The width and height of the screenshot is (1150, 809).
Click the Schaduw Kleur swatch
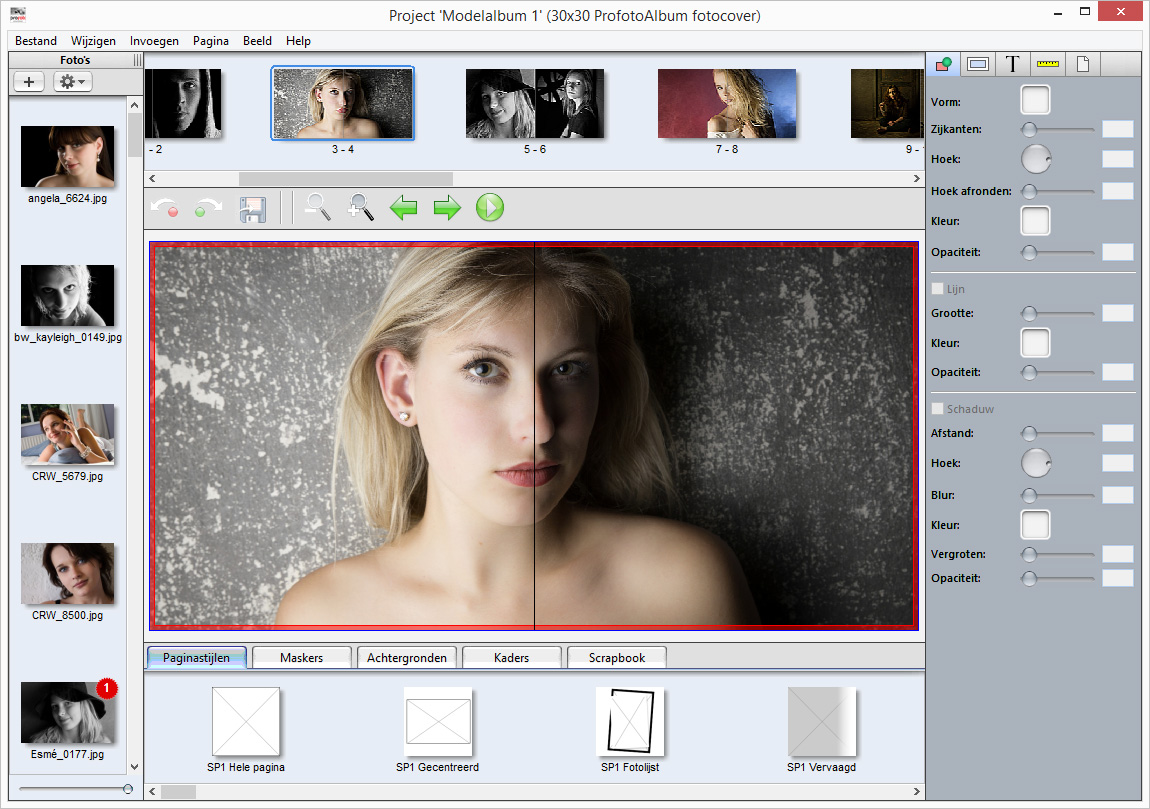pos(1035,524)
